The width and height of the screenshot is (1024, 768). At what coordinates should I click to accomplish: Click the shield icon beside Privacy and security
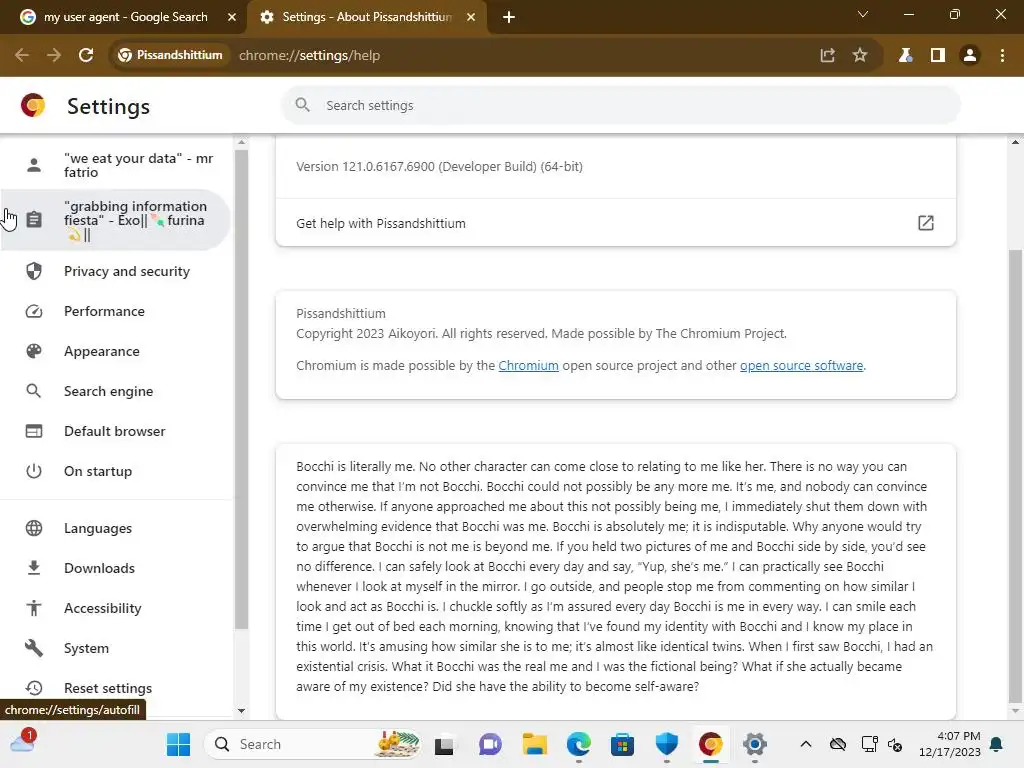click(x=34, y=271)
